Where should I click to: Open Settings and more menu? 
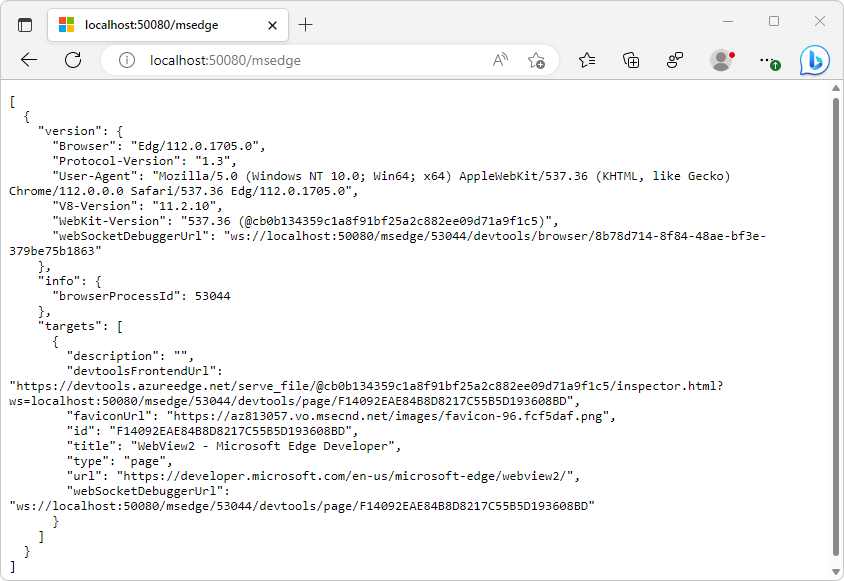coord(766,60)
